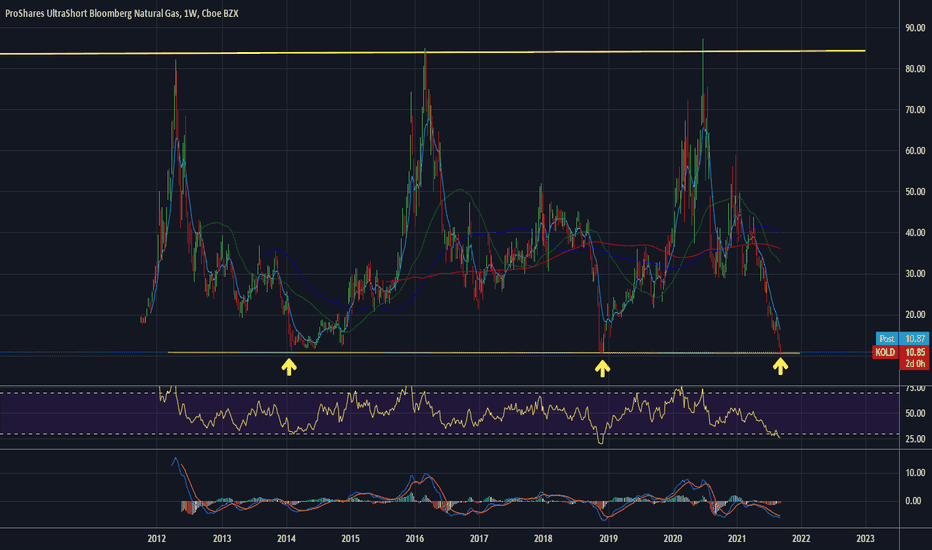Click the 30.00 price axis label
This screenshot has height=550, width=932.
point(915,274)
